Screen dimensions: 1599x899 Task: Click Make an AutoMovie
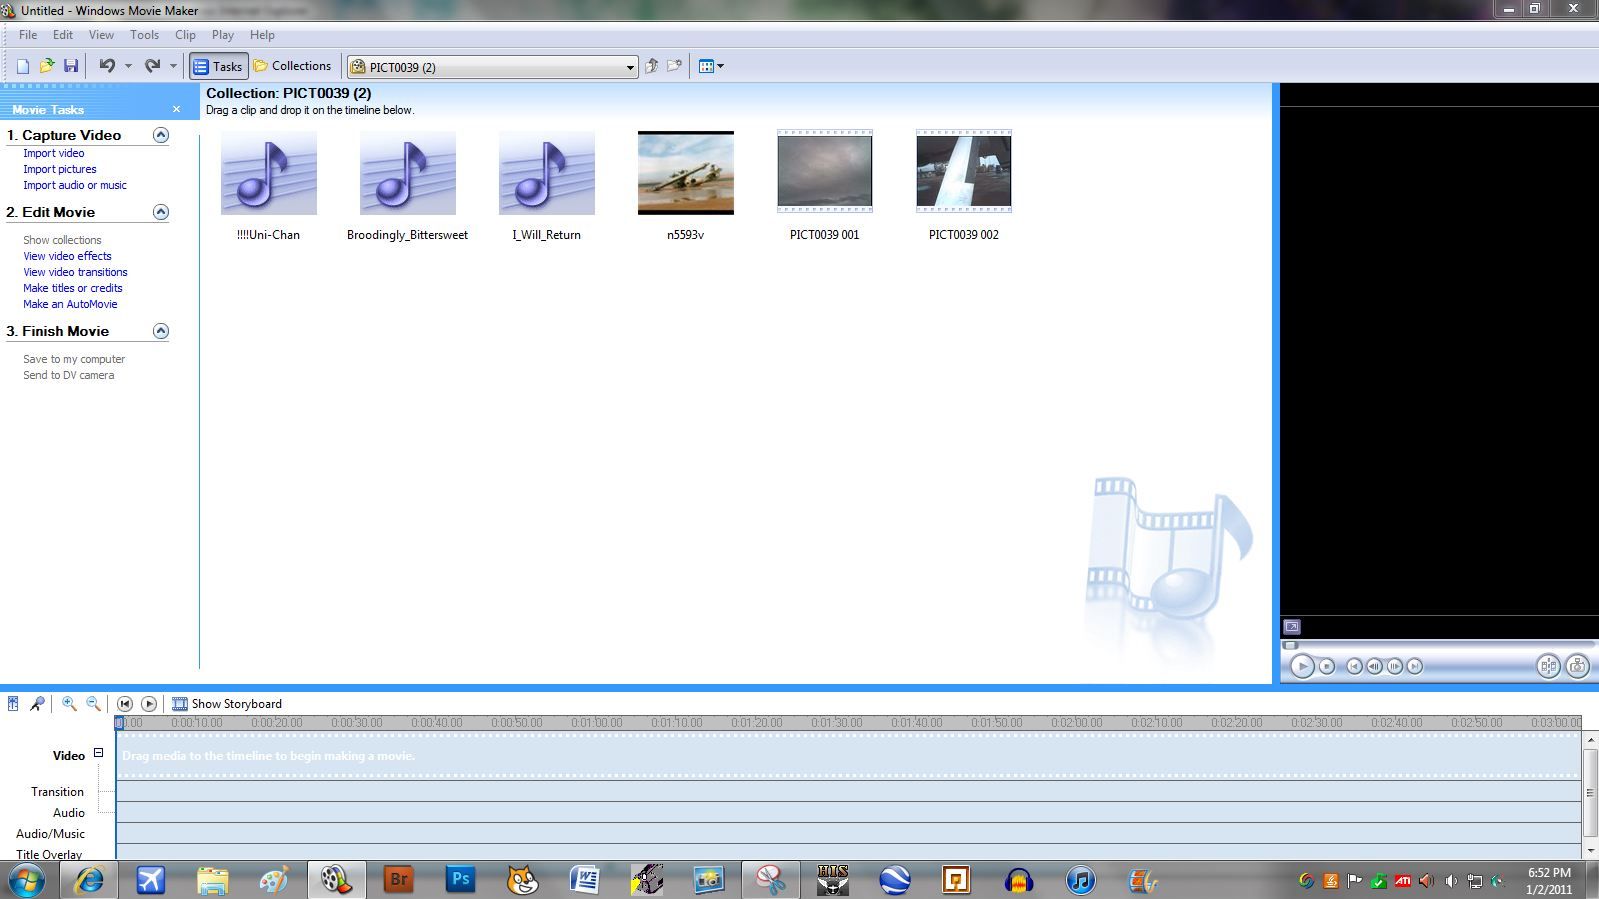point(70,304)
